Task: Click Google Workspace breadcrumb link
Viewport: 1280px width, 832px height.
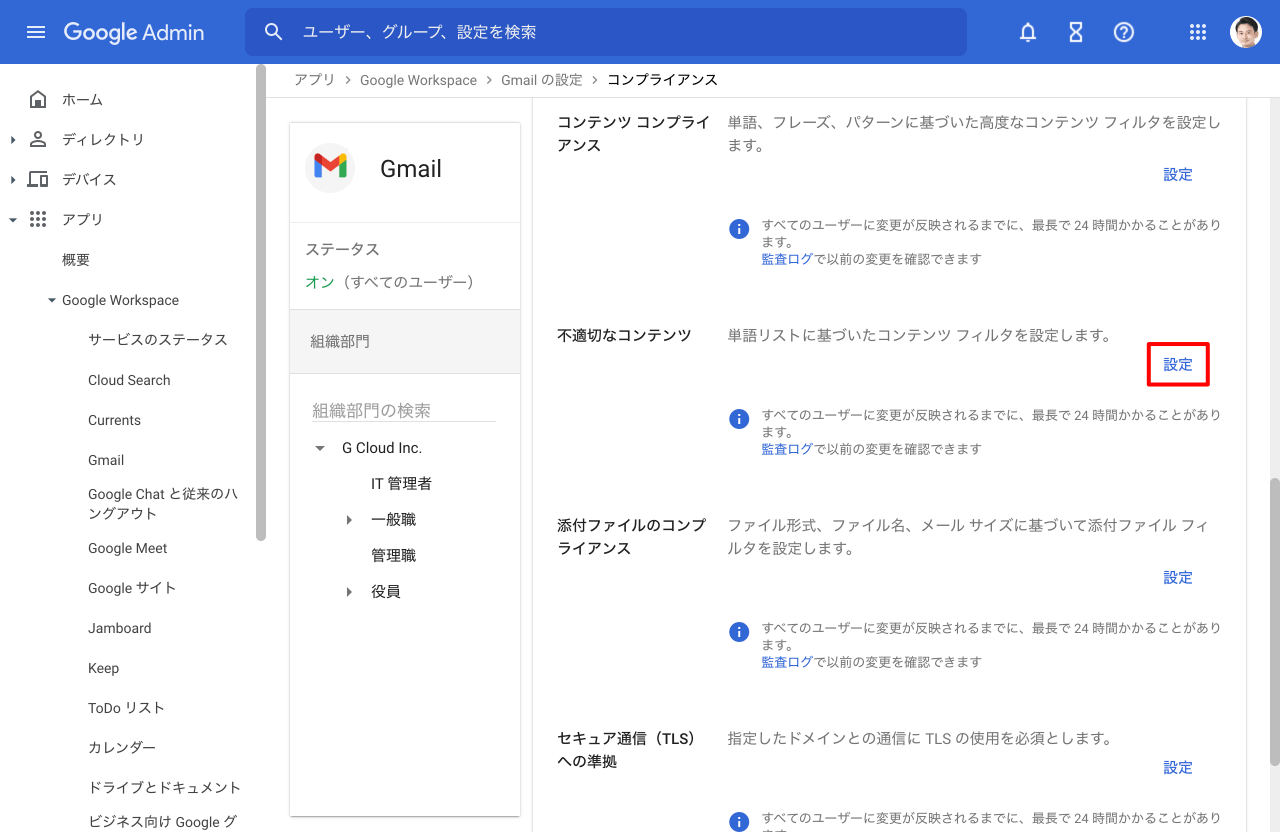Action: pyautogui.click(x=418, y=80)
